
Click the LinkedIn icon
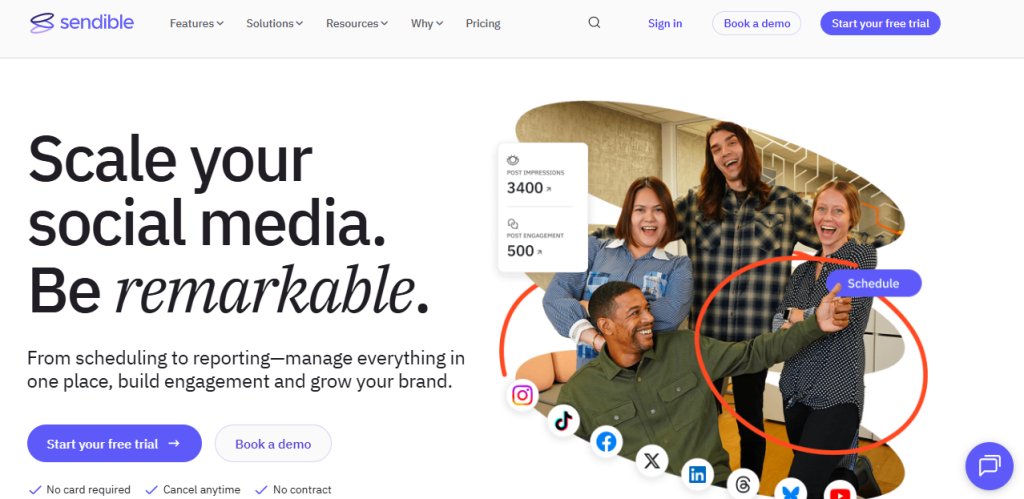click(x=697, y=475)
